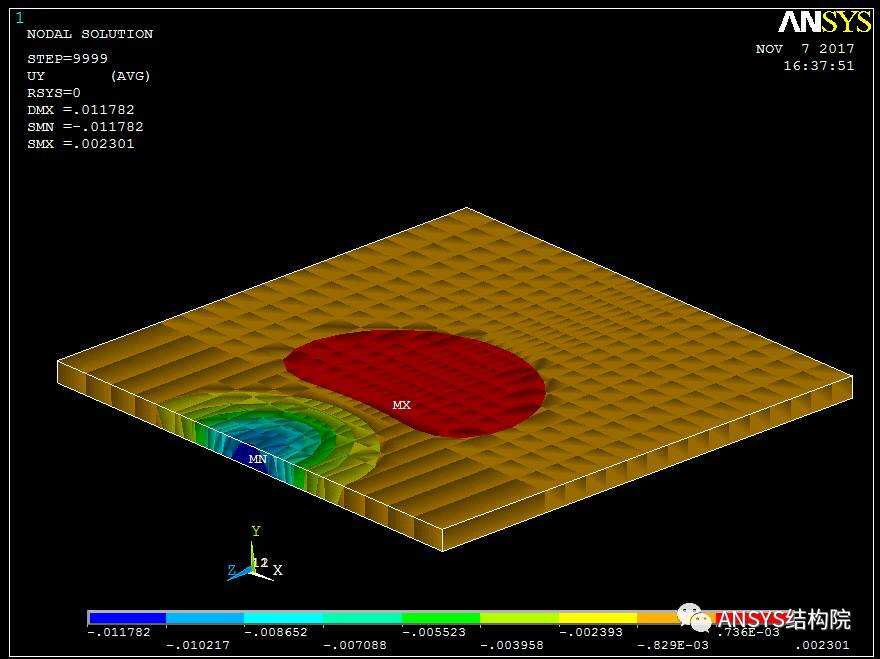Click the SMN =-.011782 line
This screenshot has height=659, width=880.
(x=85, y=127)
